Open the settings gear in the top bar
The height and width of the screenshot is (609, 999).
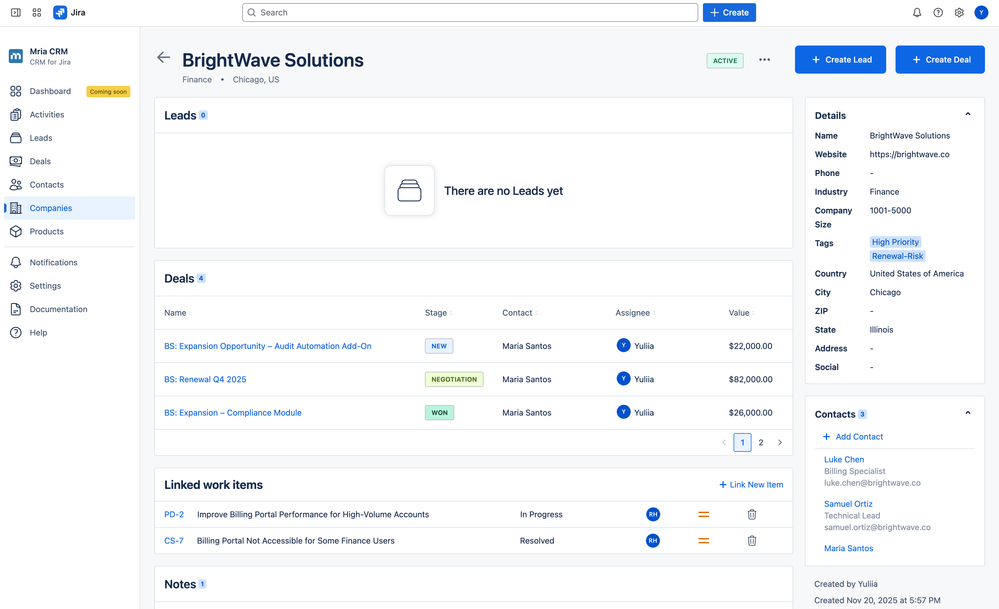pyautogui.click(x=958, y=12)
